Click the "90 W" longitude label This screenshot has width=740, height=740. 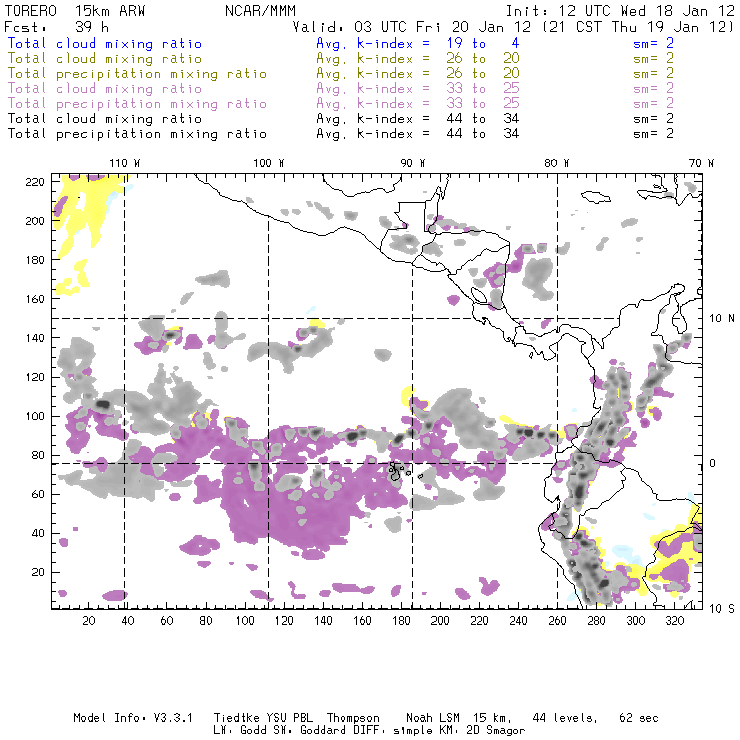(x=412, y=163)
